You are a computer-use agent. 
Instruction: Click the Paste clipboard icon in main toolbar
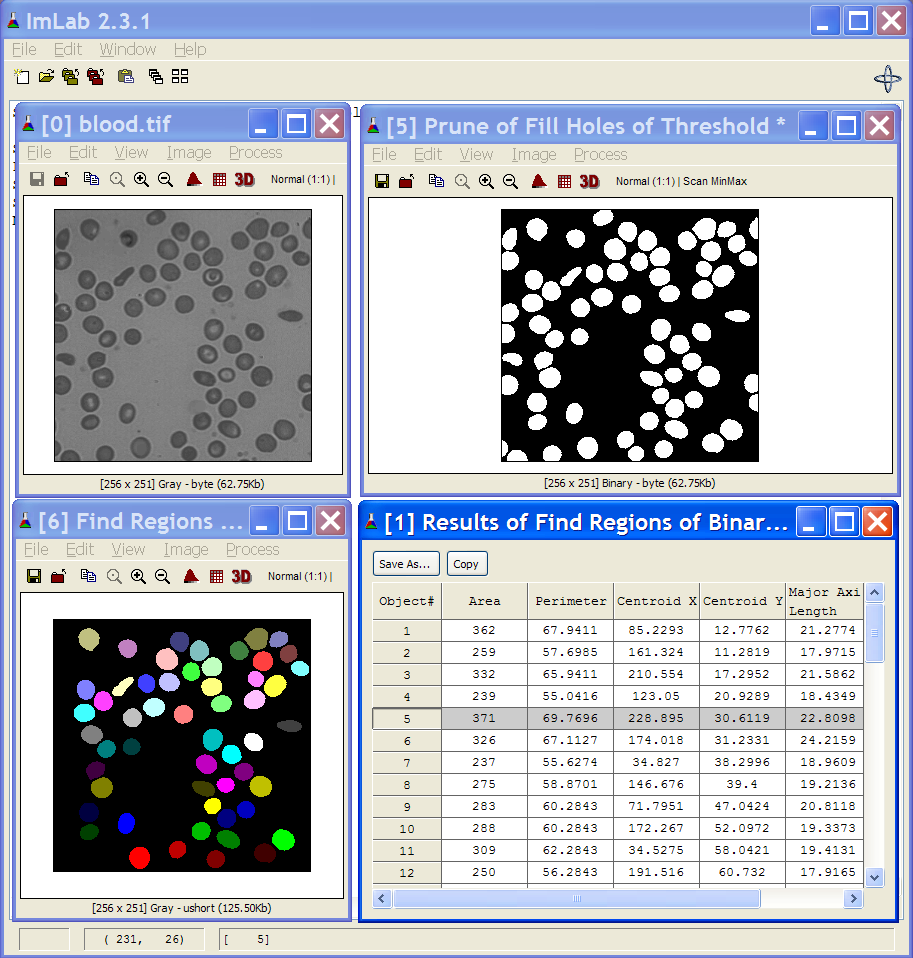[x=126, y=76]
